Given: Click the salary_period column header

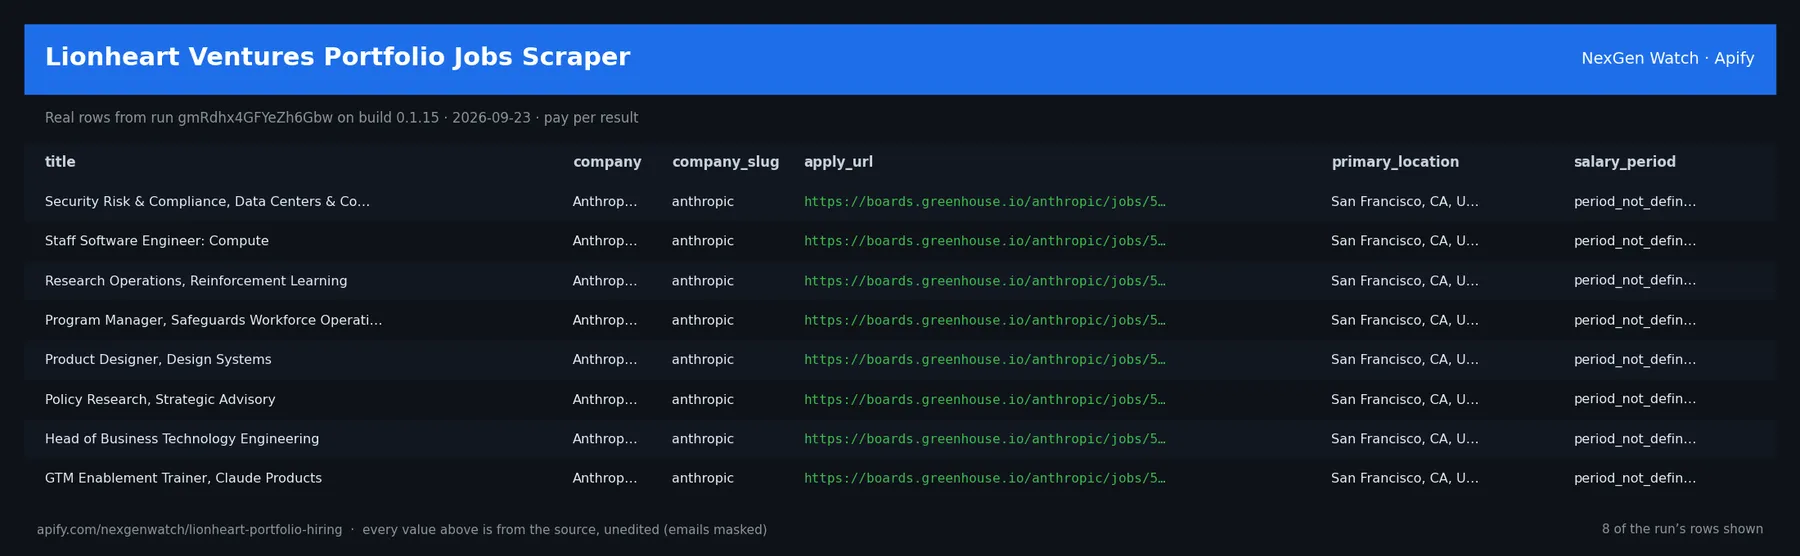Looking at the screenshot, I should coord(1624,162).
